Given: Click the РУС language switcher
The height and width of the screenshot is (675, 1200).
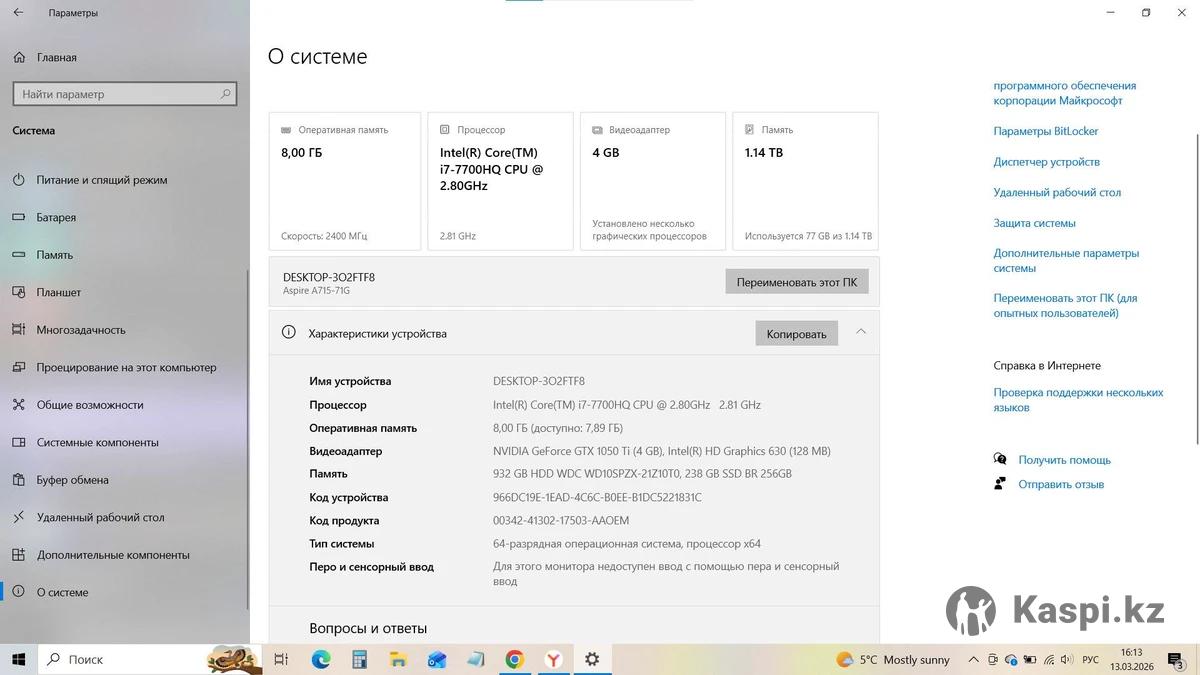Looking at the screenshot, I should tap(1091, 660).
